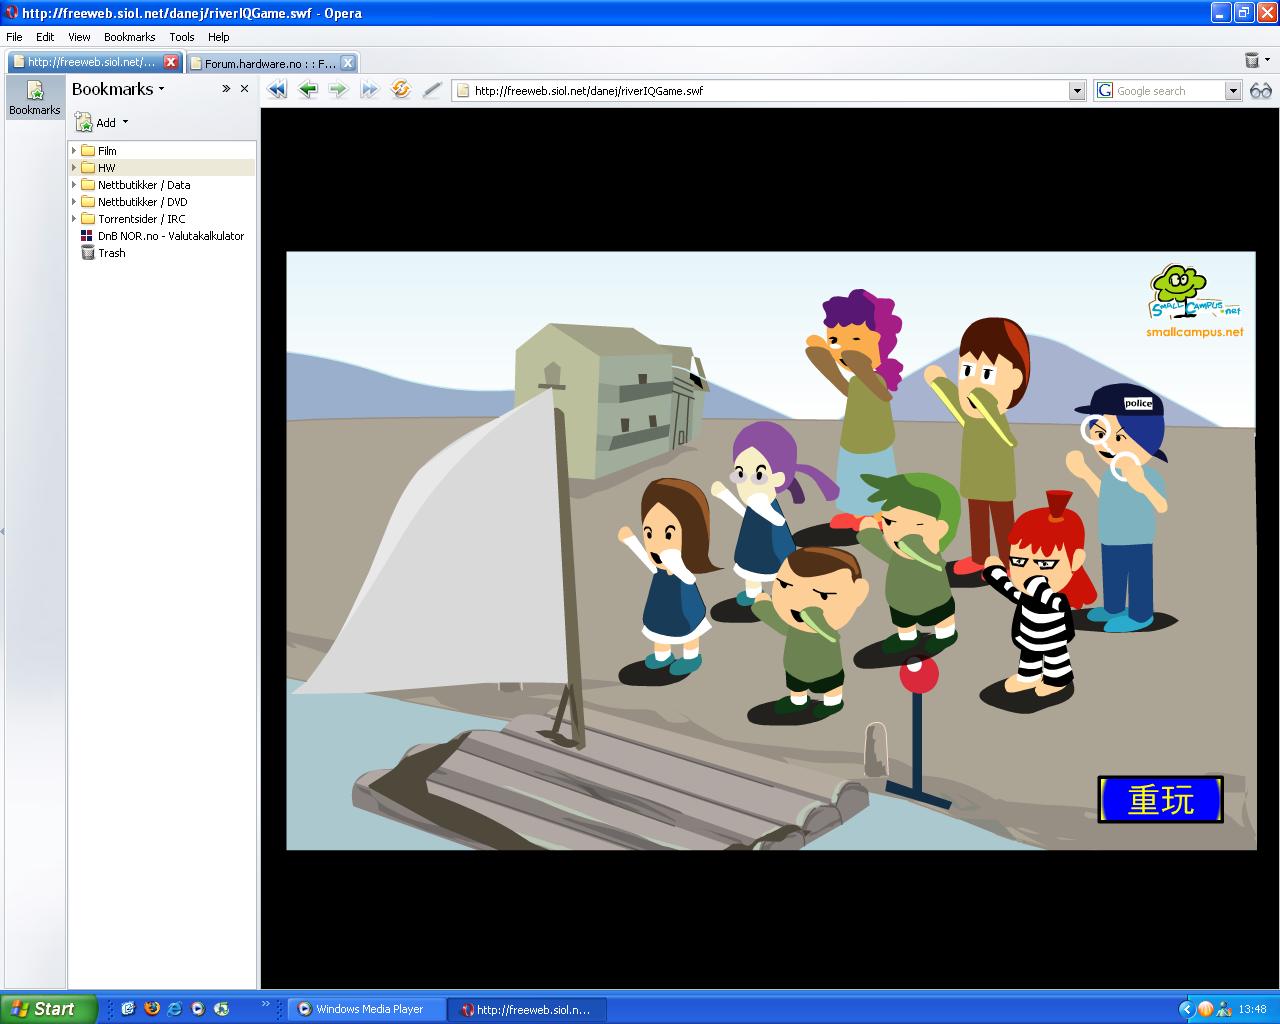Click the Rewind navigation icon
The image size is (1280, 1024).
tap(277, 90)
